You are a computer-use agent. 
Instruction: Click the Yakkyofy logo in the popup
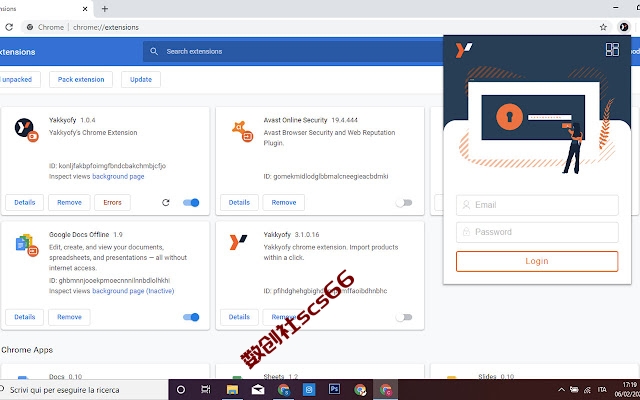(464, 50)
